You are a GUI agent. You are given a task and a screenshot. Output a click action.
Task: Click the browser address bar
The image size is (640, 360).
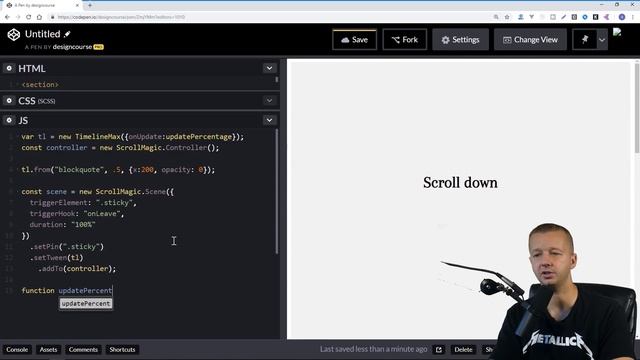click(269, 17)
